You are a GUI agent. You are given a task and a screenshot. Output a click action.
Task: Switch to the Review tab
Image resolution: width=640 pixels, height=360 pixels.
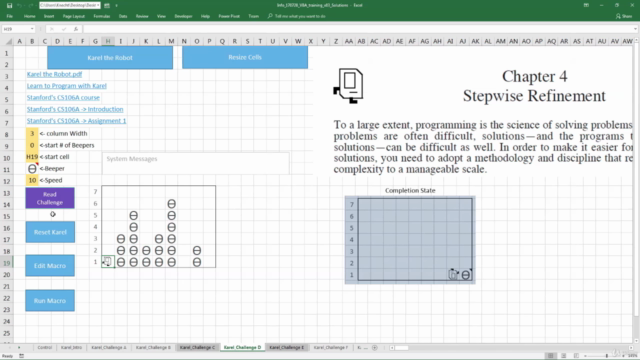point(142,16)
